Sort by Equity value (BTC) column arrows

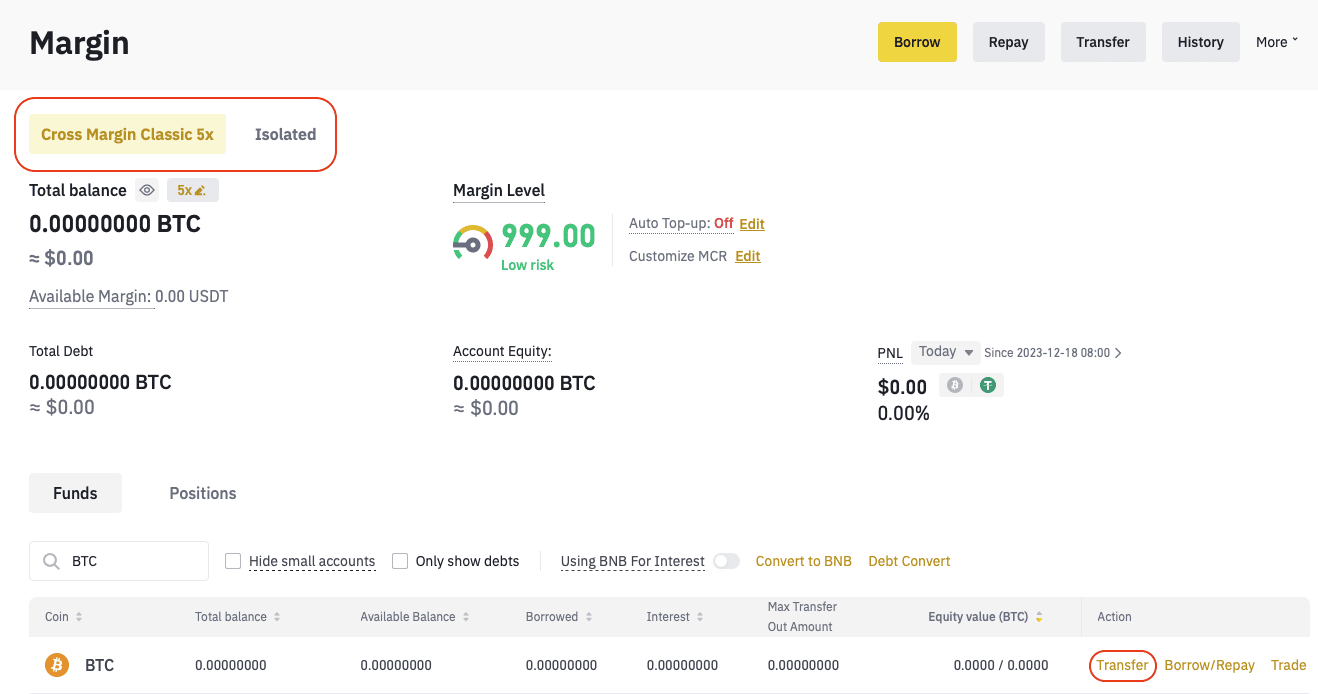point(1039,617)
